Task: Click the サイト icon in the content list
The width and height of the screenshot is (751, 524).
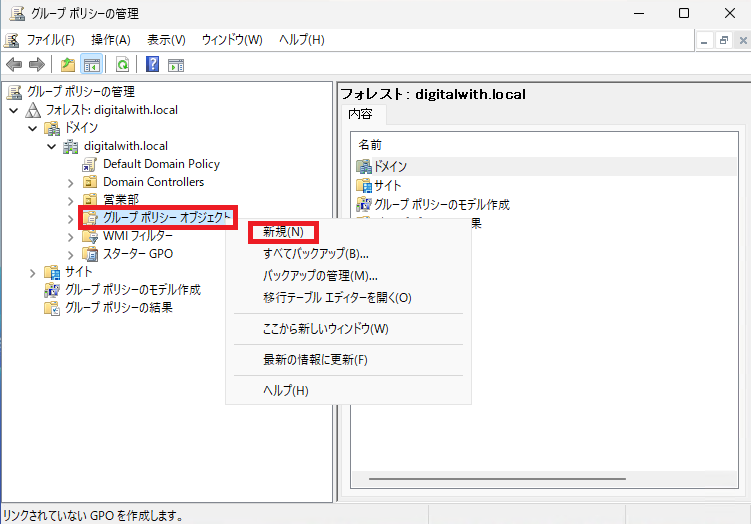Action: tap(364, 185)
